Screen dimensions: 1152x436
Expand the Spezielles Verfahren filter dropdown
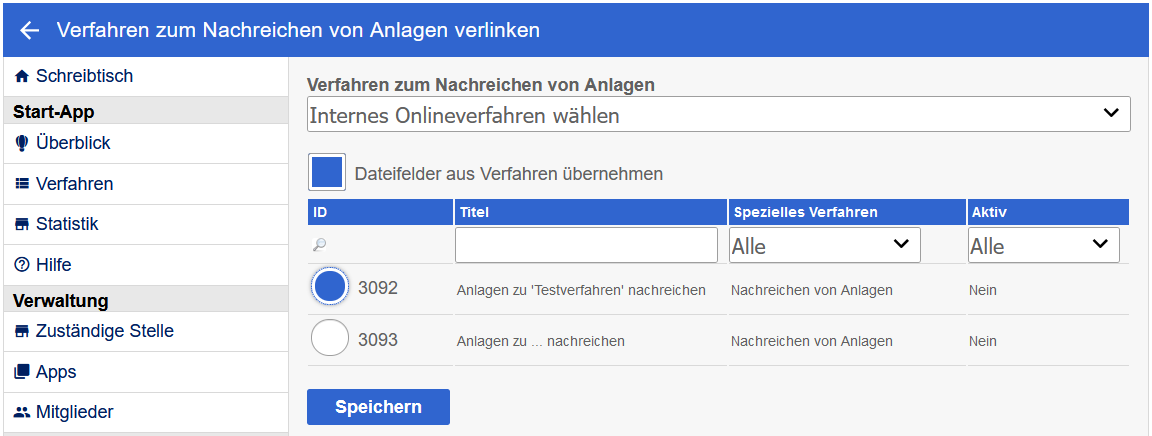pos(824,245)
